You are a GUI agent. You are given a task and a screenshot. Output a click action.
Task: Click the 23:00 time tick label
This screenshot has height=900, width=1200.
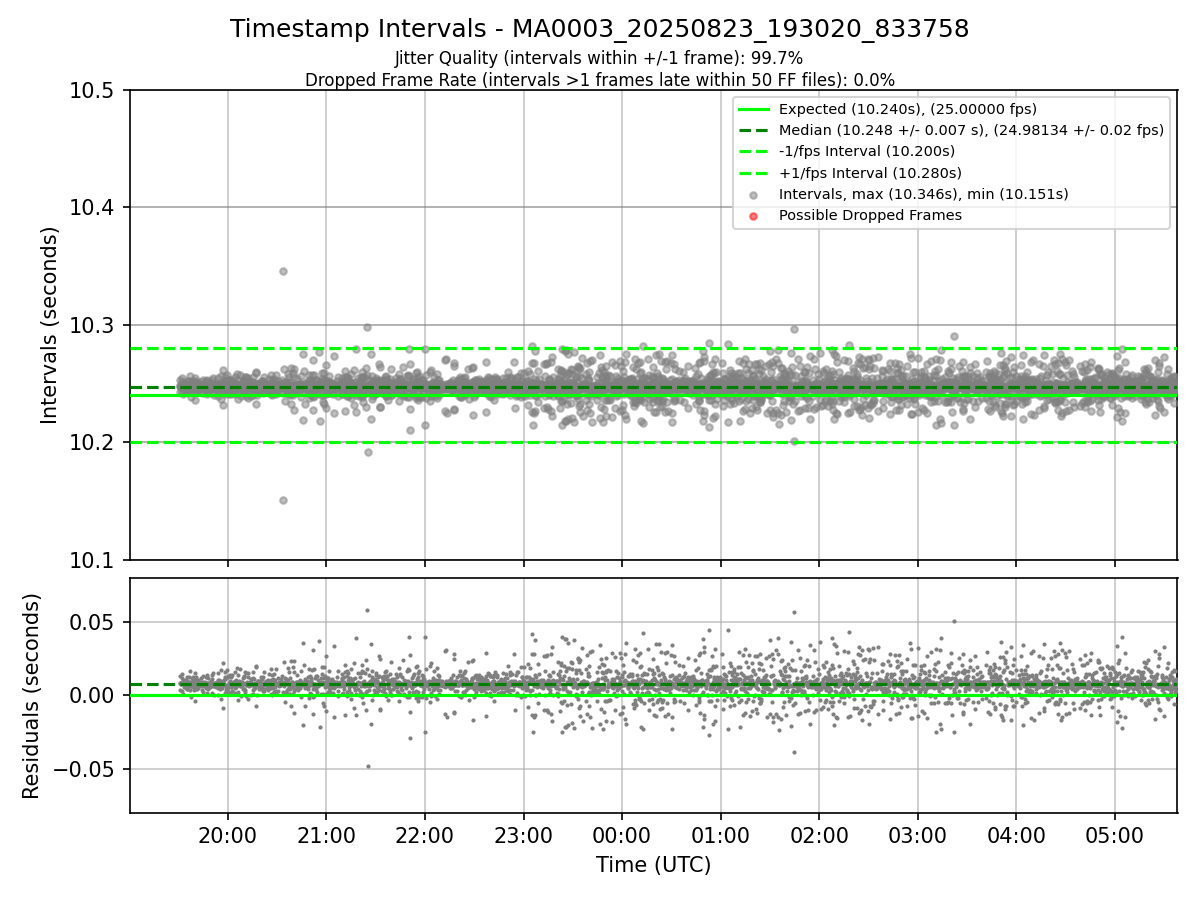coord(523,834)
